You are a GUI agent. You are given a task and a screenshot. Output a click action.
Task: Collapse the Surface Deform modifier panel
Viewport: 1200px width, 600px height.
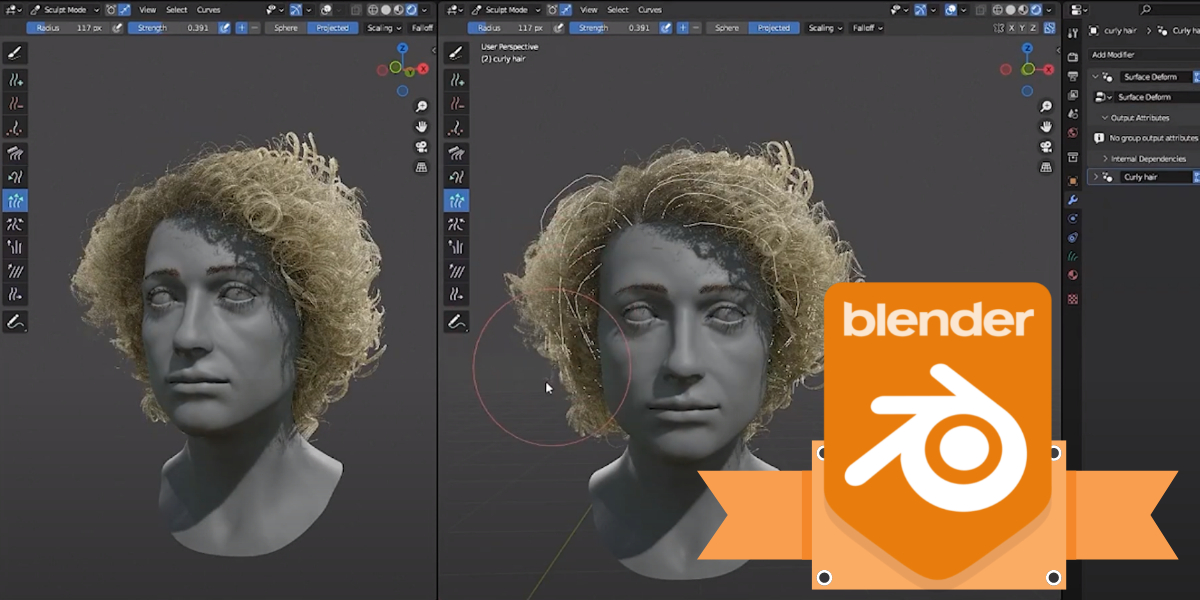coord(1096,77)
